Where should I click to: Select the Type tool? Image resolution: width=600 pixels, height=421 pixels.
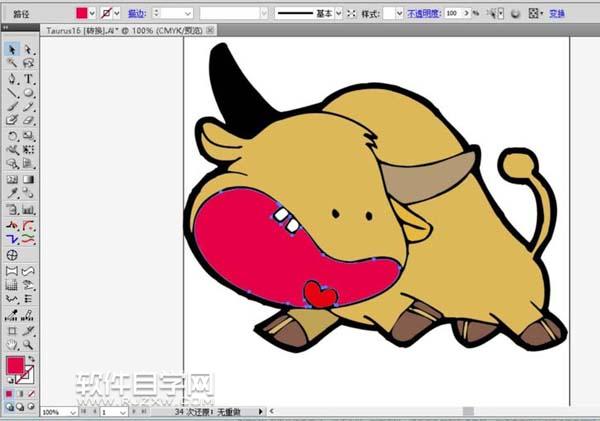point(29,78)
